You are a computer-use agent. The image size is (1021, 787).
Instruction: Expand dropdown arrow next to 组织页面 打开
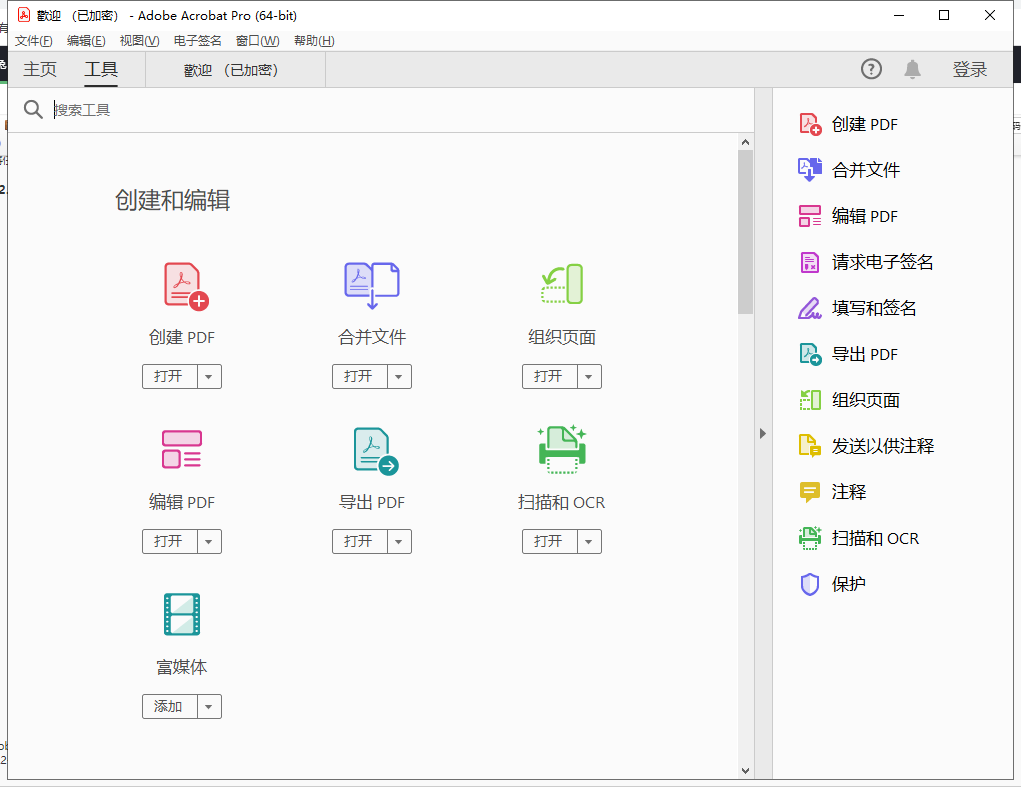click(589, 376)
